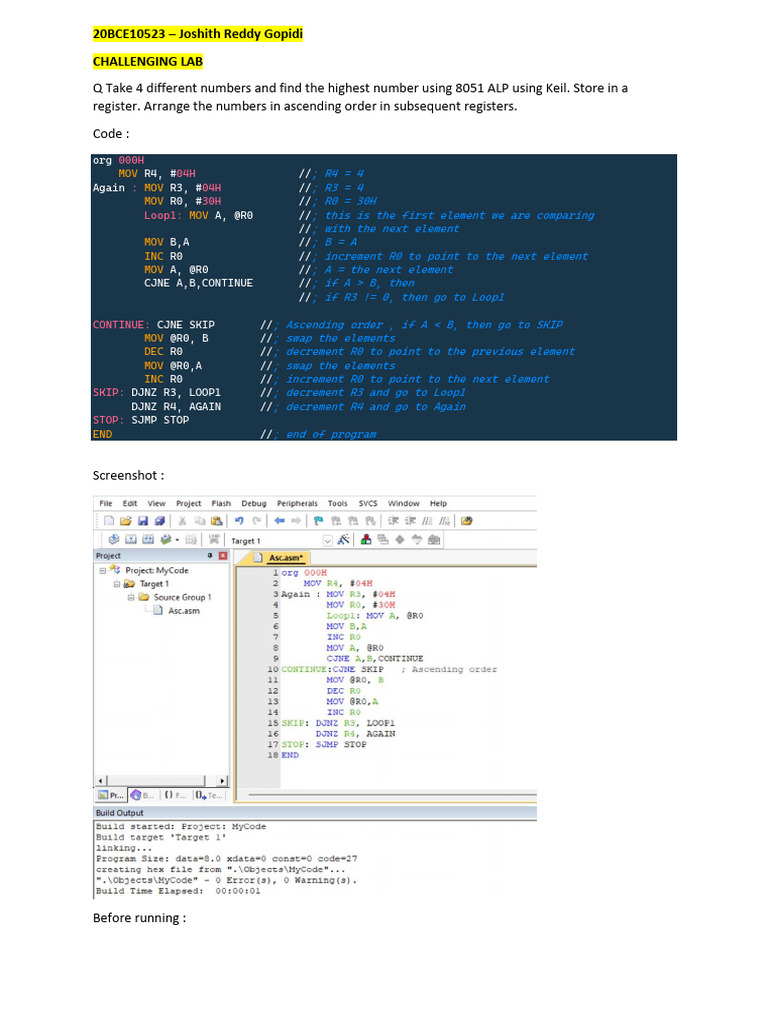Viewport: 768px width, 1024px height.
Task: Select Asc.asm file in project tree
Action: 183,610
